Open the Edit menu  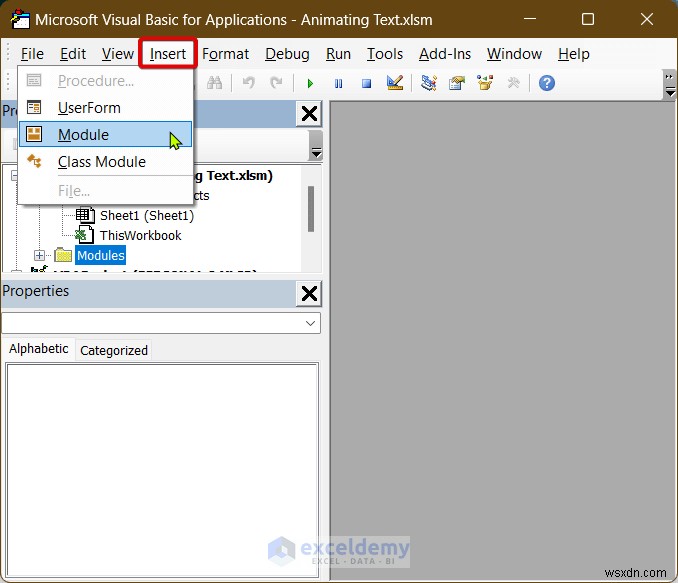73,54
